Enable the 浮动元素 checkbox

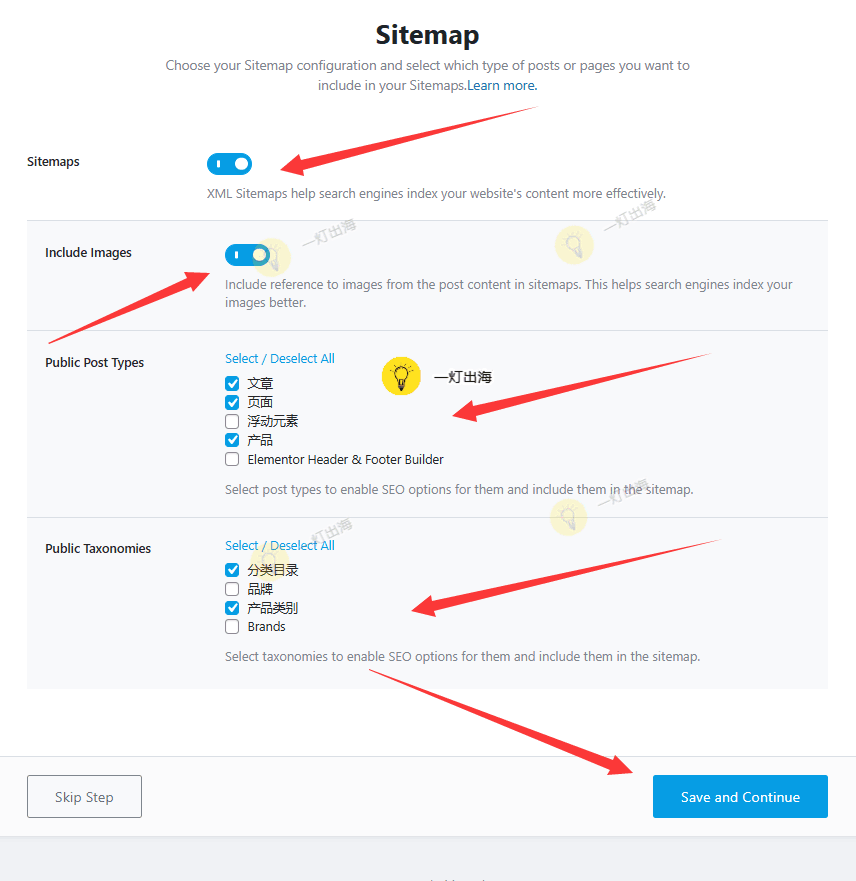(232, 421)
